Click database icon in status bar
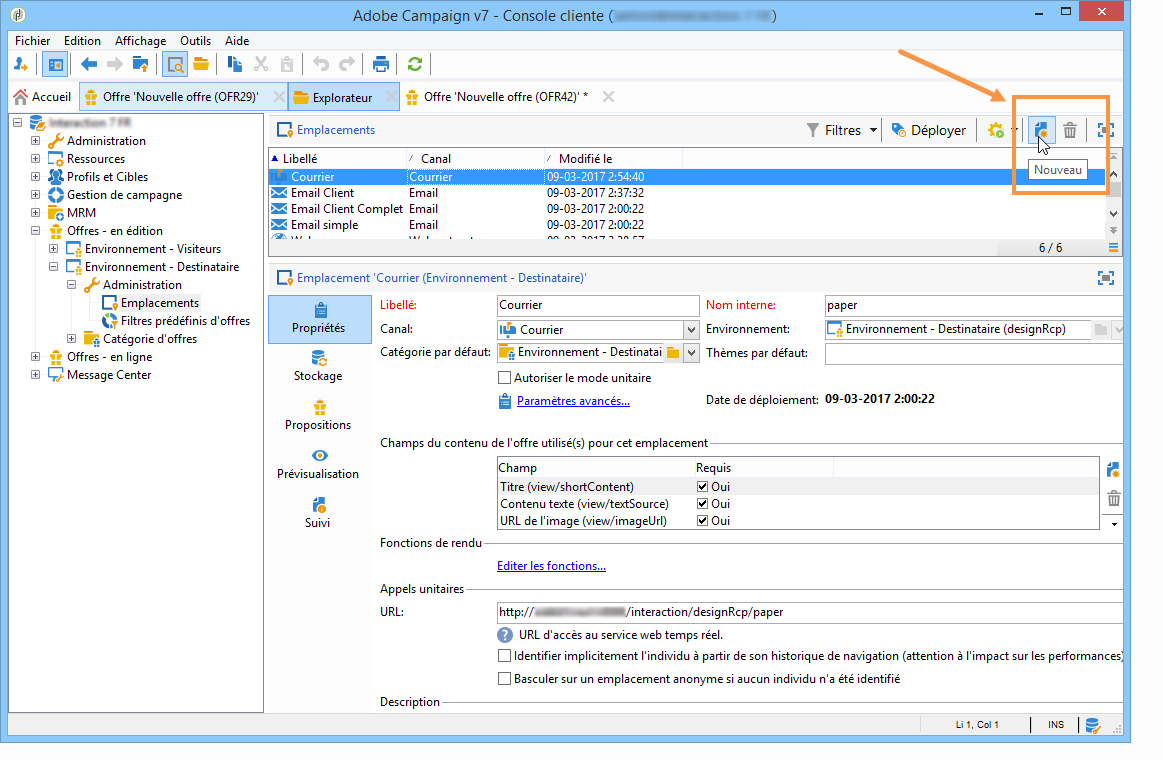Viewport: 1163px width, 760px height. click(1093, 725)
